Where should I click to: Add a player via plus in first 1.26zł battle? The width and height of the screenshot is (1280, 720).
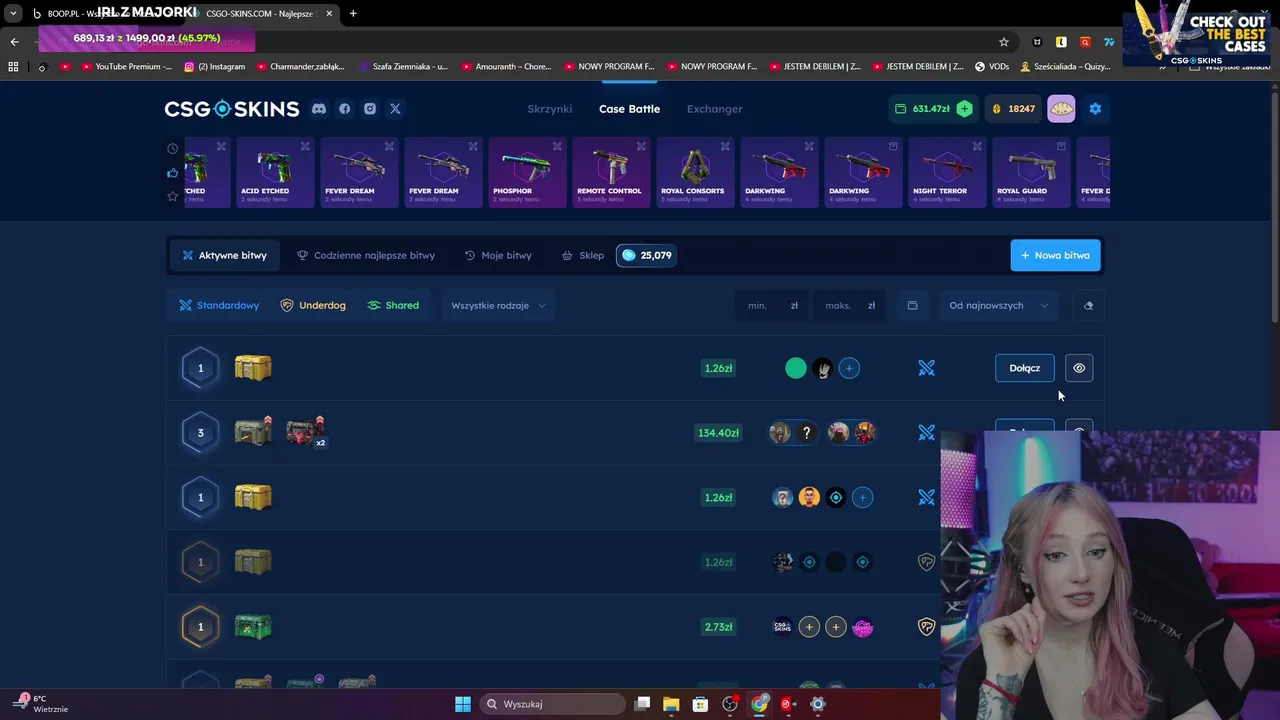(x=849, y=368)
